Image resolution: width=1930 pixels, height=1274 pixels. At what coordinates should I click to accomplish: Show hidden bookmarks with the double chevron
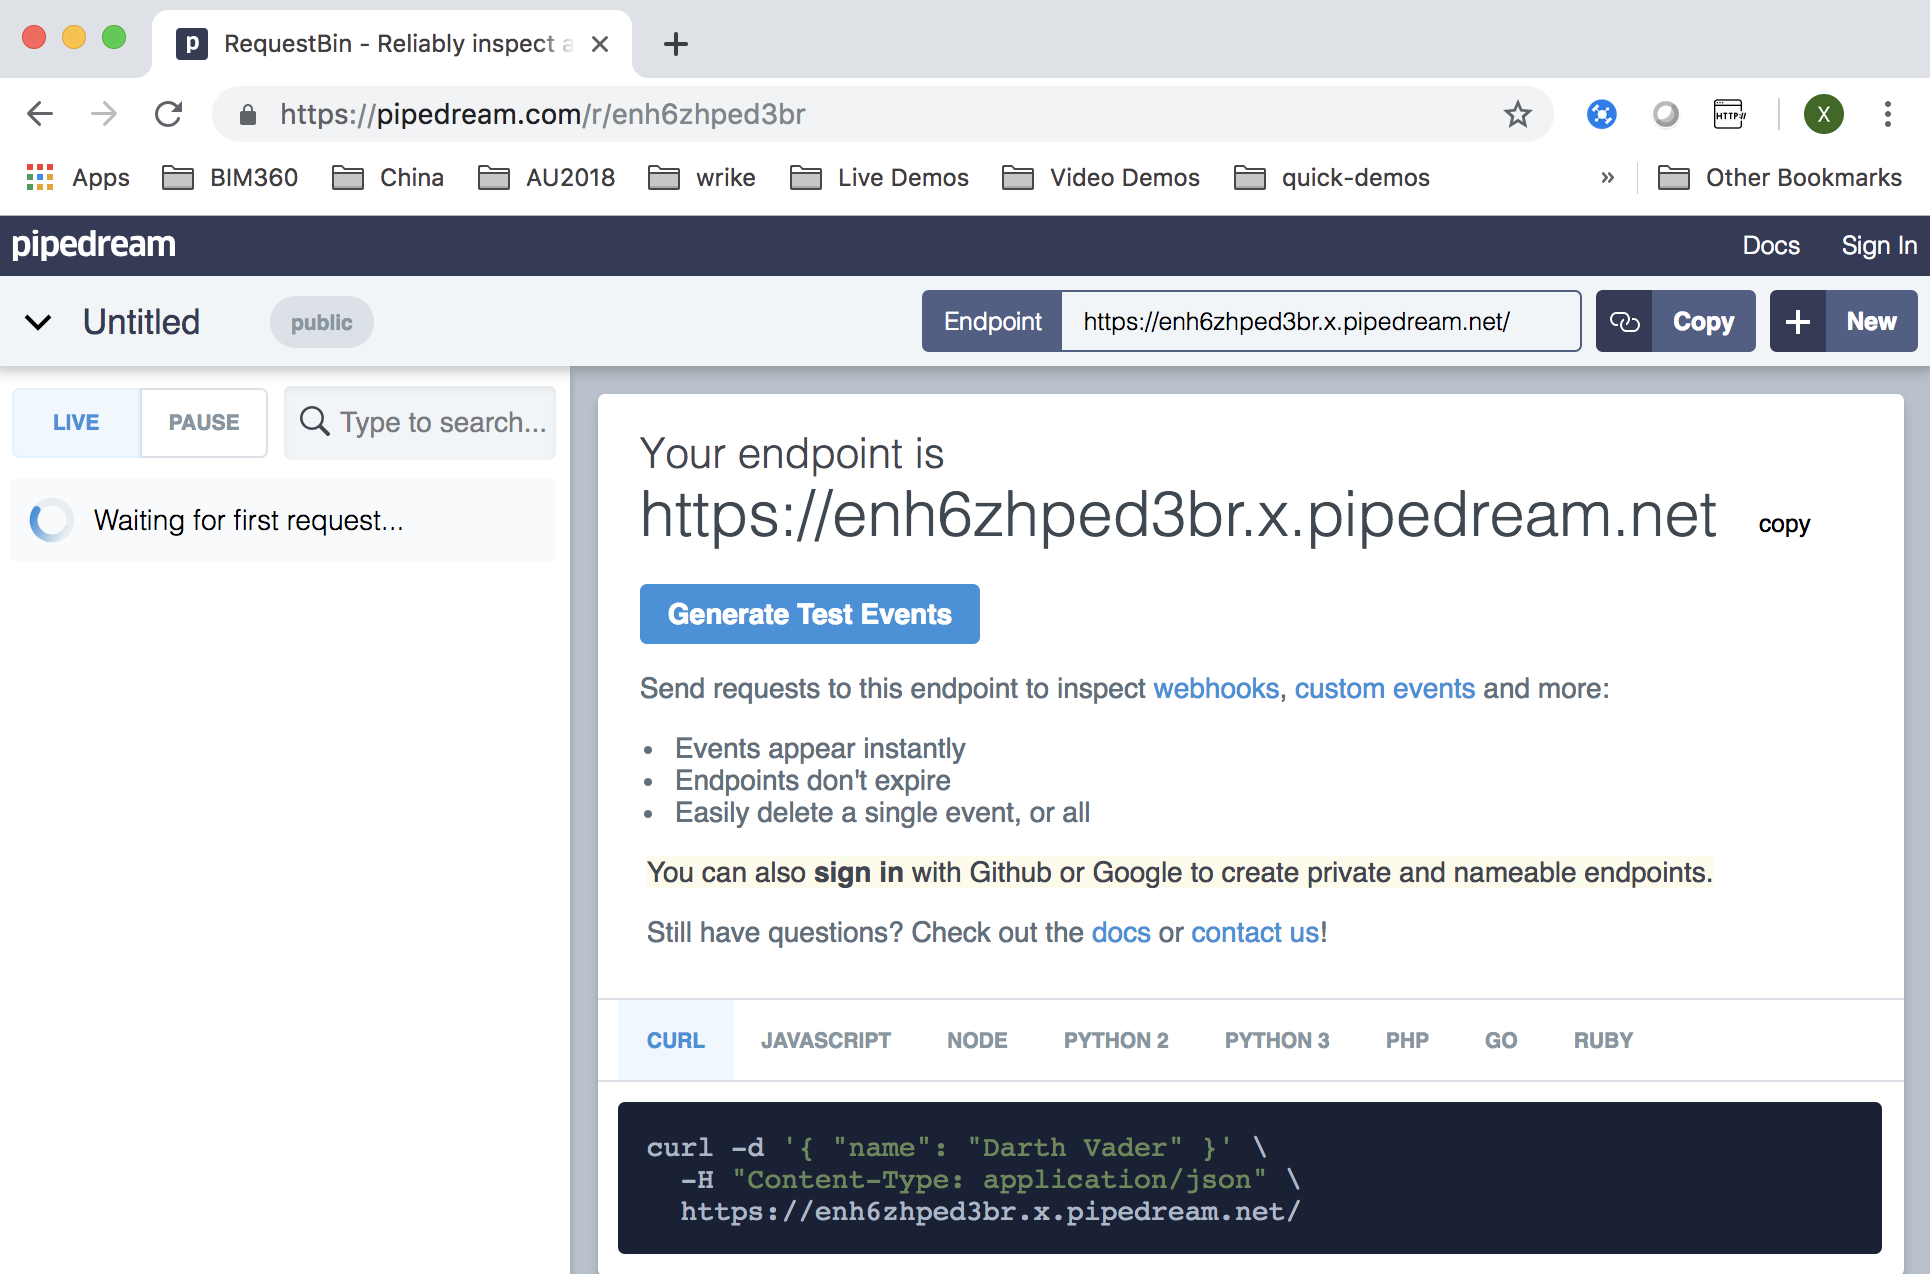tap(1607, 178)
